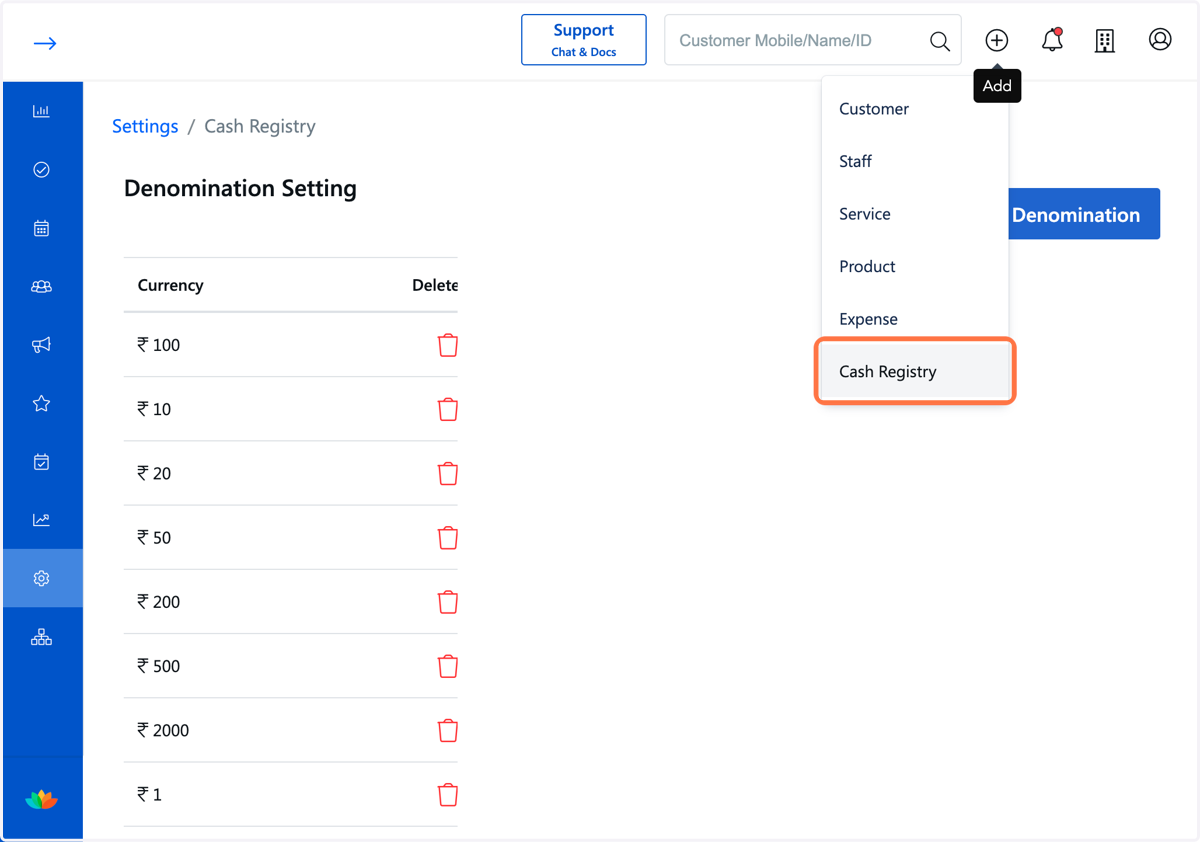This screenshot has height=842, width=1200.
Task: Open the hierarchy org chart sidebar icon
Action: pyautogui.click(x=41, y=637)
